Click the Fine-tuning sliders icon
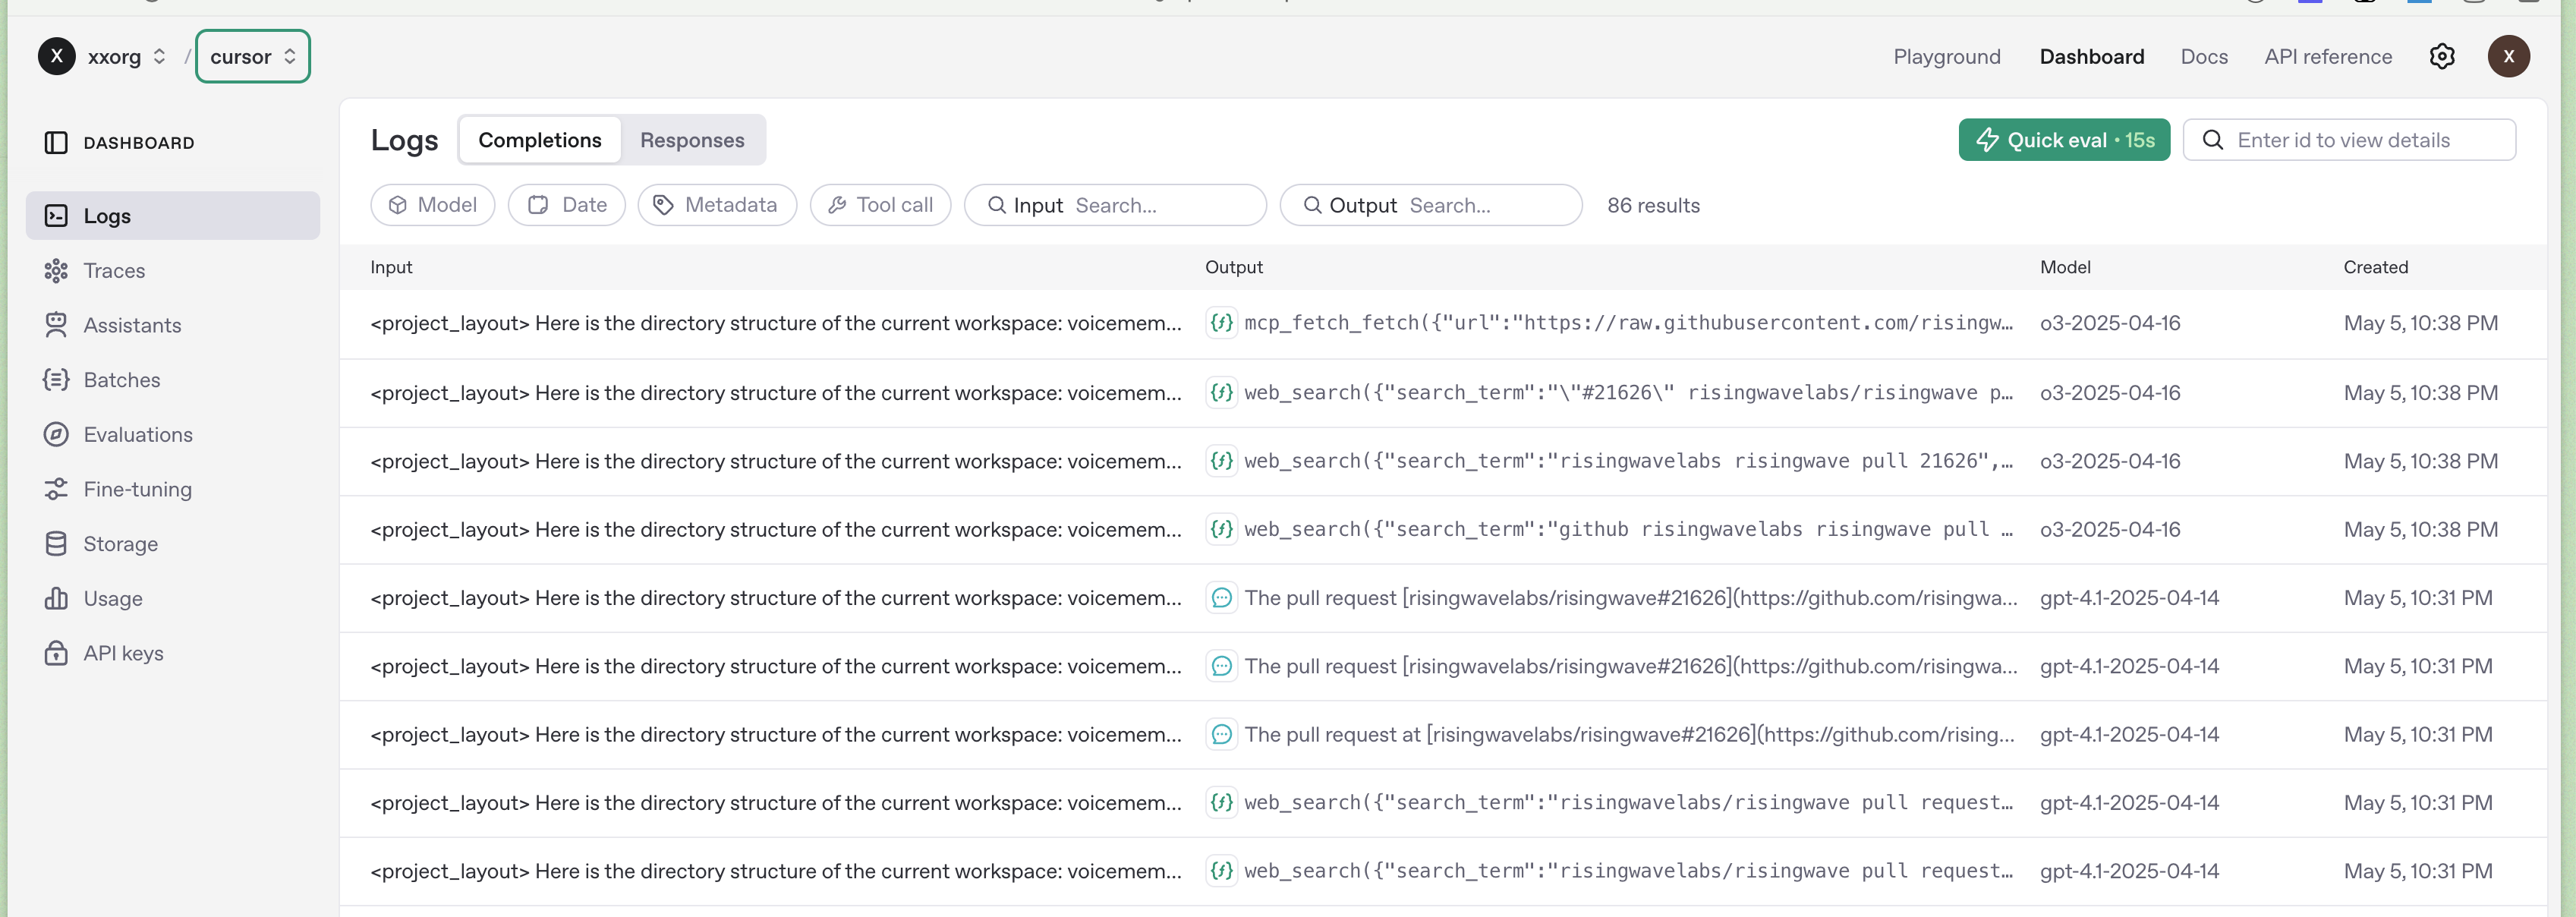Image resolution: width=2576 pixels, height=917 pixels. [56, 489]
